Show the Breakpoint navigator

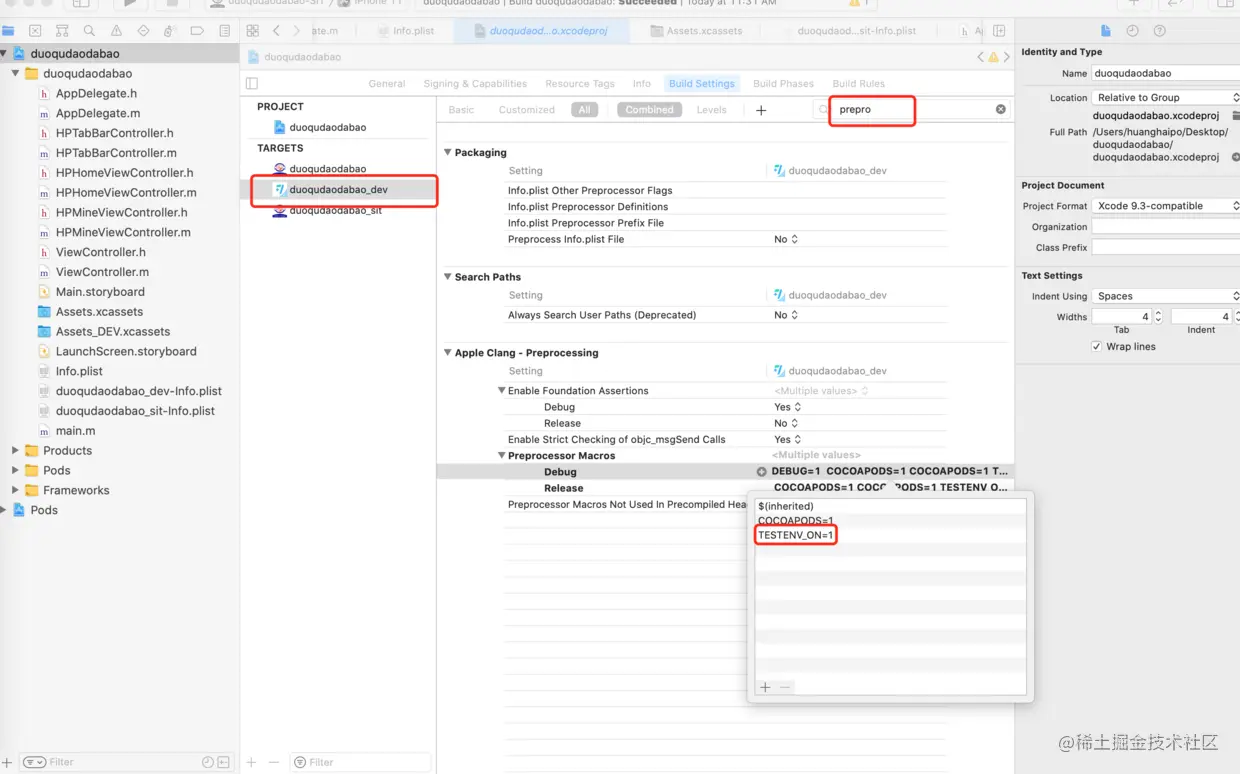click(197, 31)
